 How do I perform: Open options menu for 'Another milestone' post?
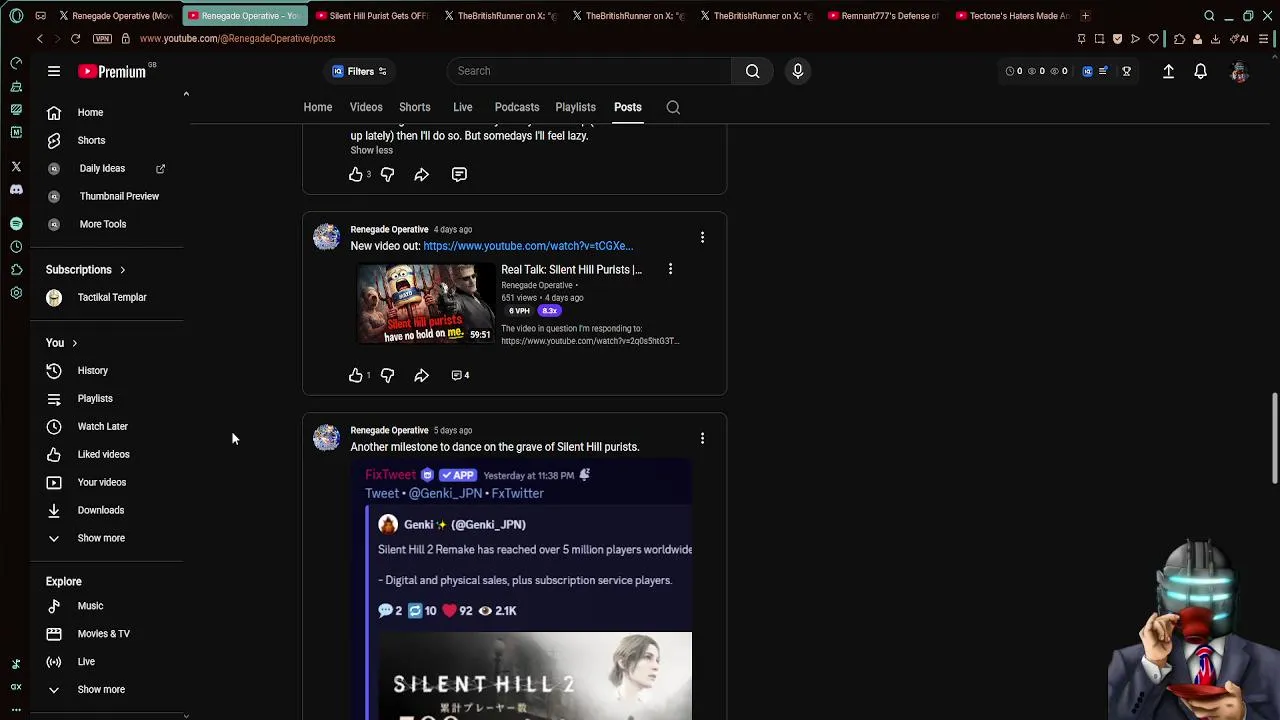pyautogui.click(x=702, y=438)
